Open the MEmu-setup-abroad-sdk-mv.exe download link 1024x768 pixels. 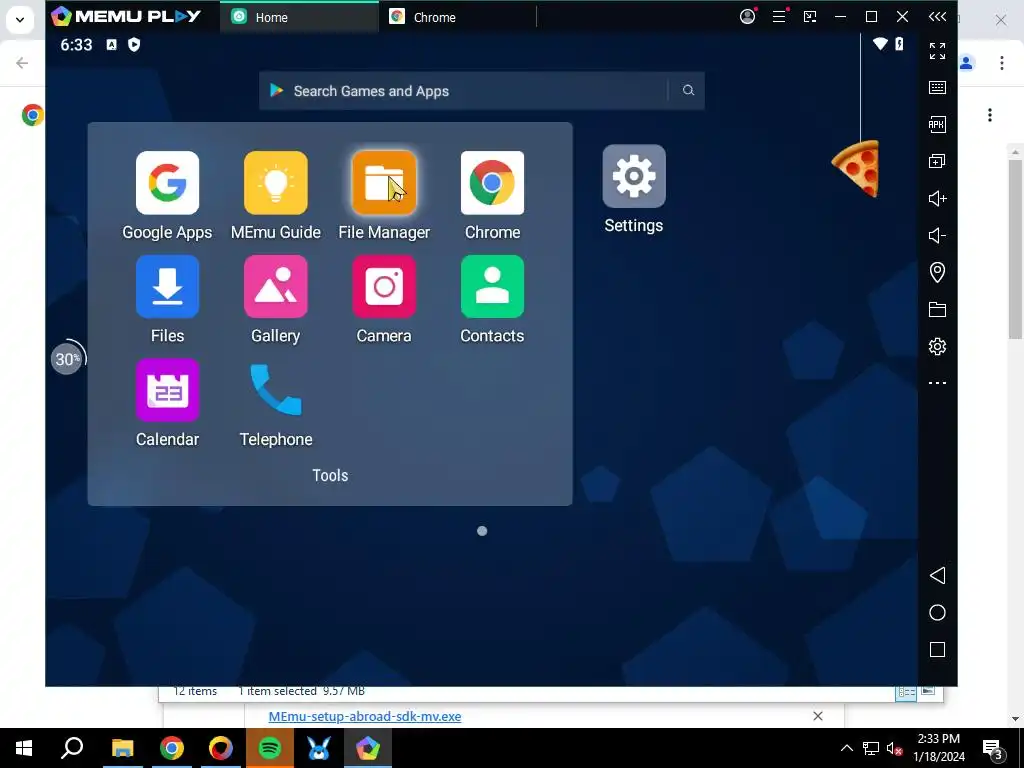[364, 716]
